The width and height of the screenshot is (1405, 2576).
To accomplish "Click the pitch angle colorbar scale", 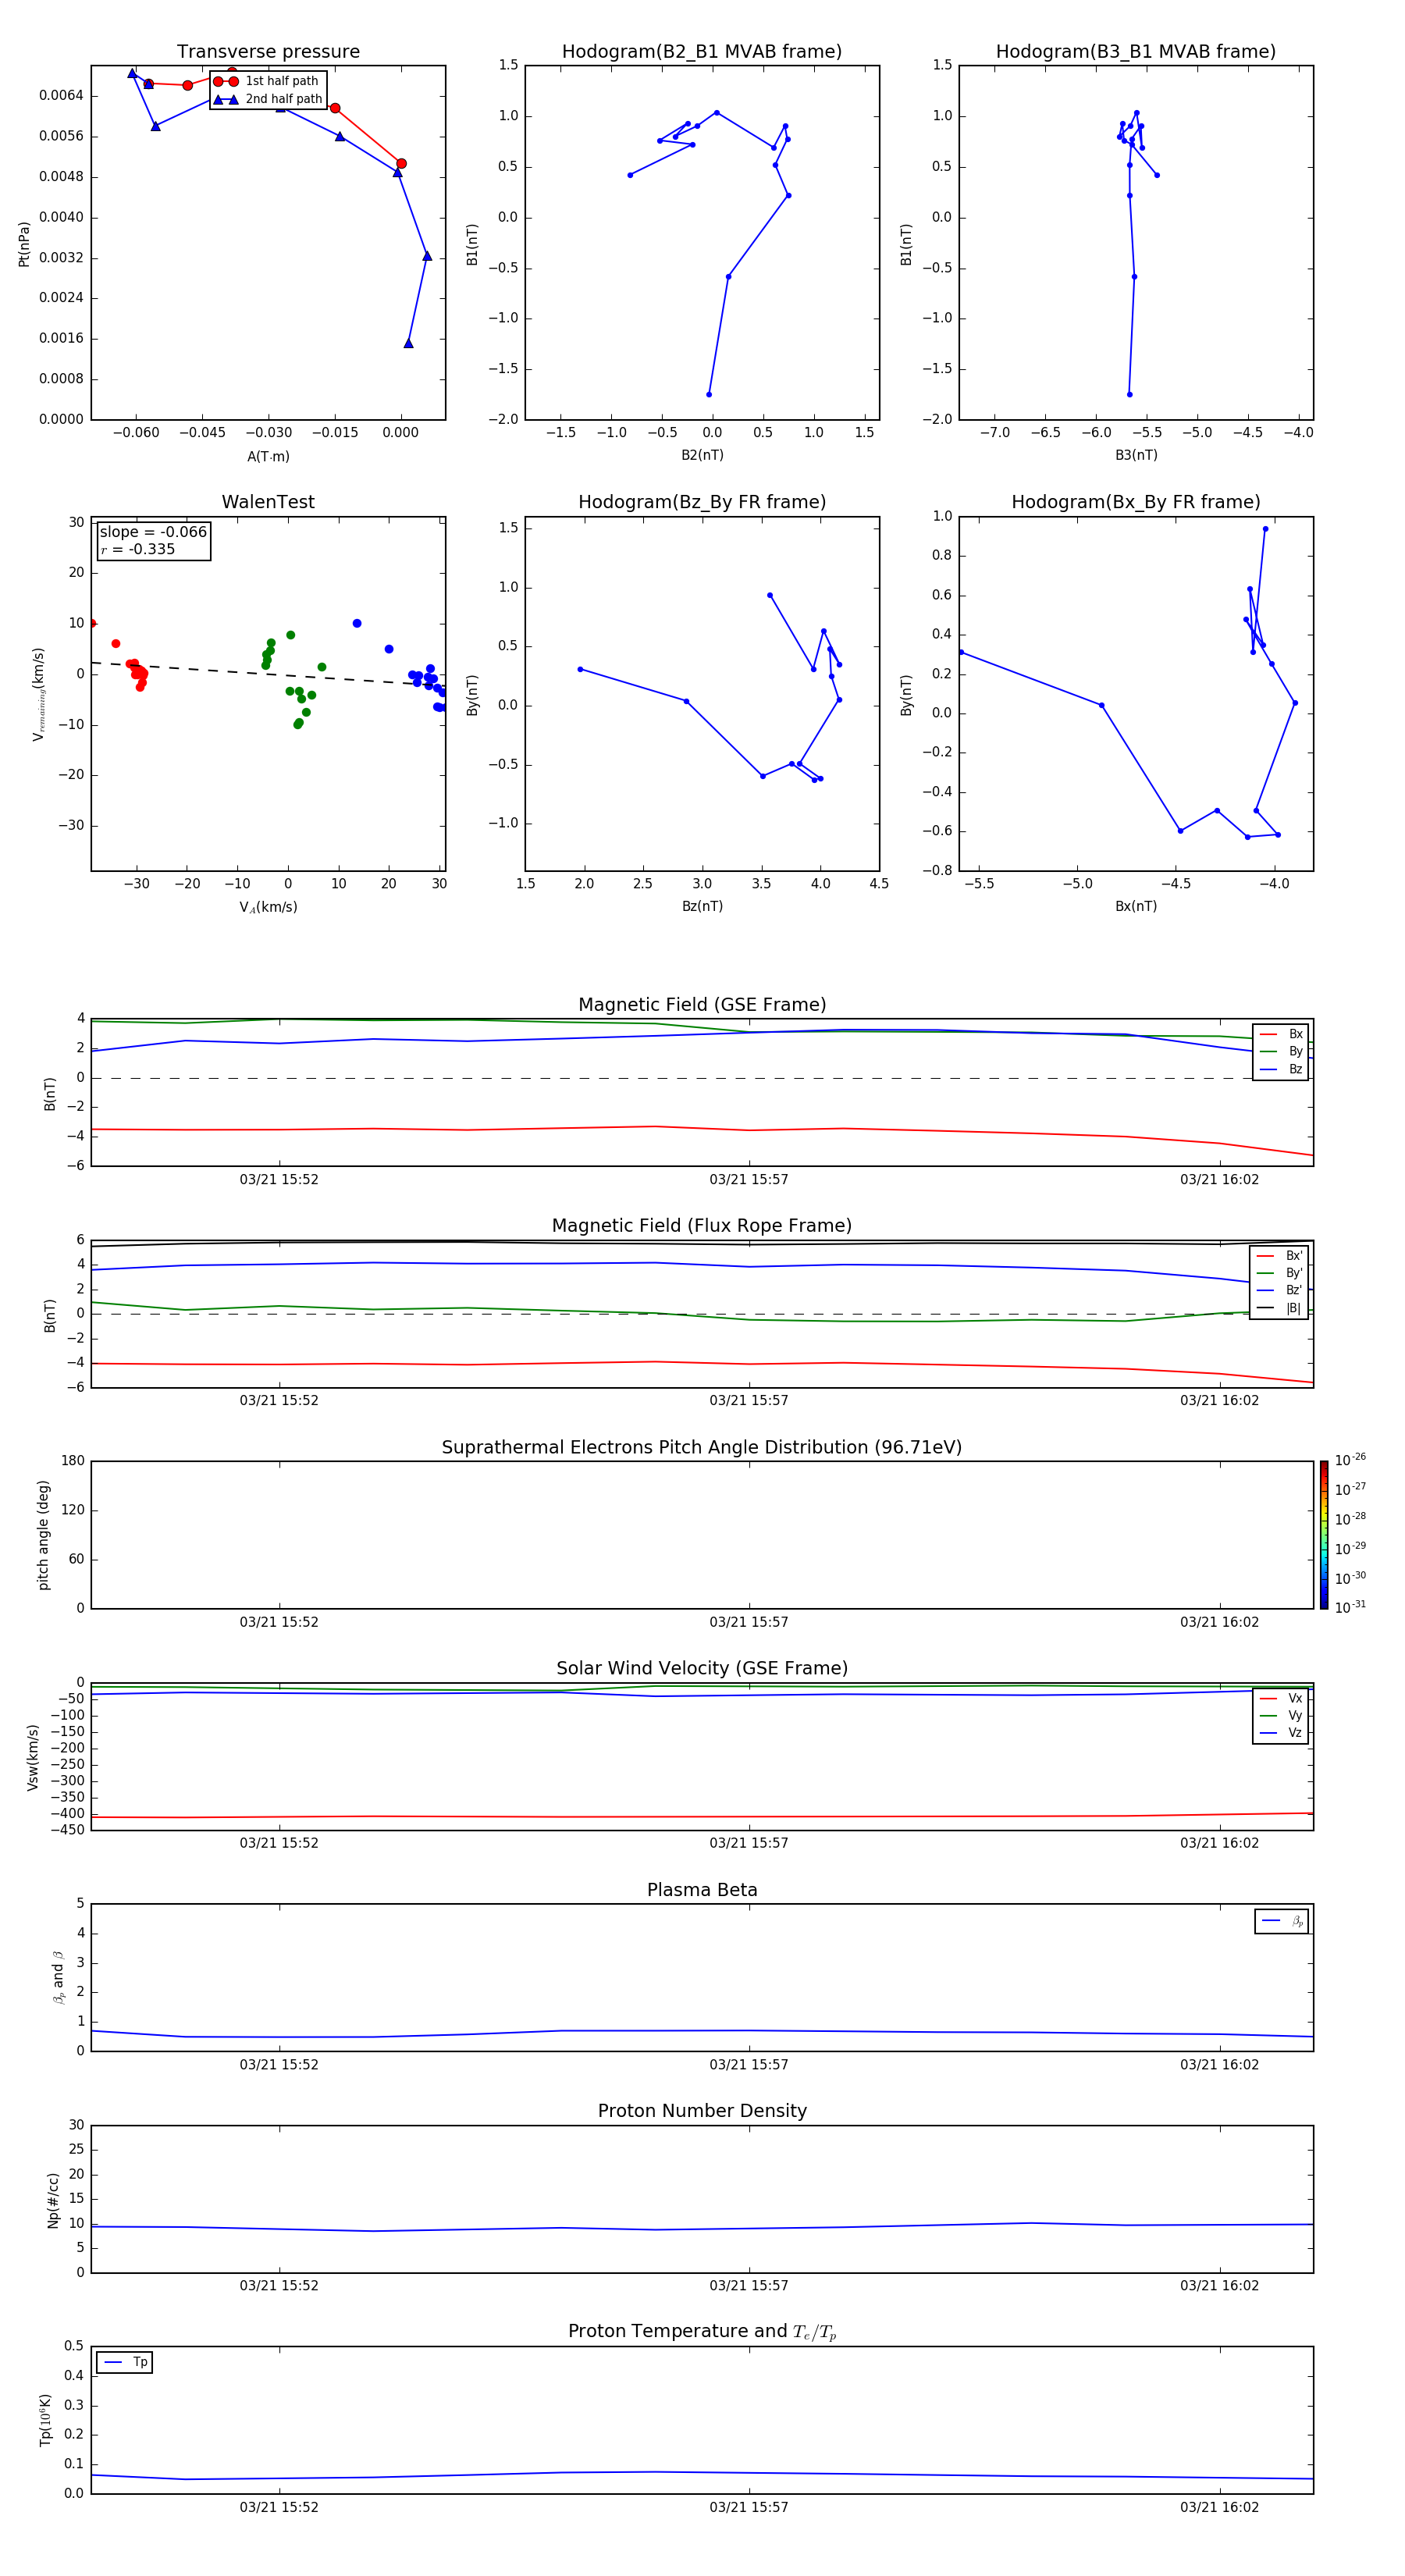I will (x=1324, y=1535).
